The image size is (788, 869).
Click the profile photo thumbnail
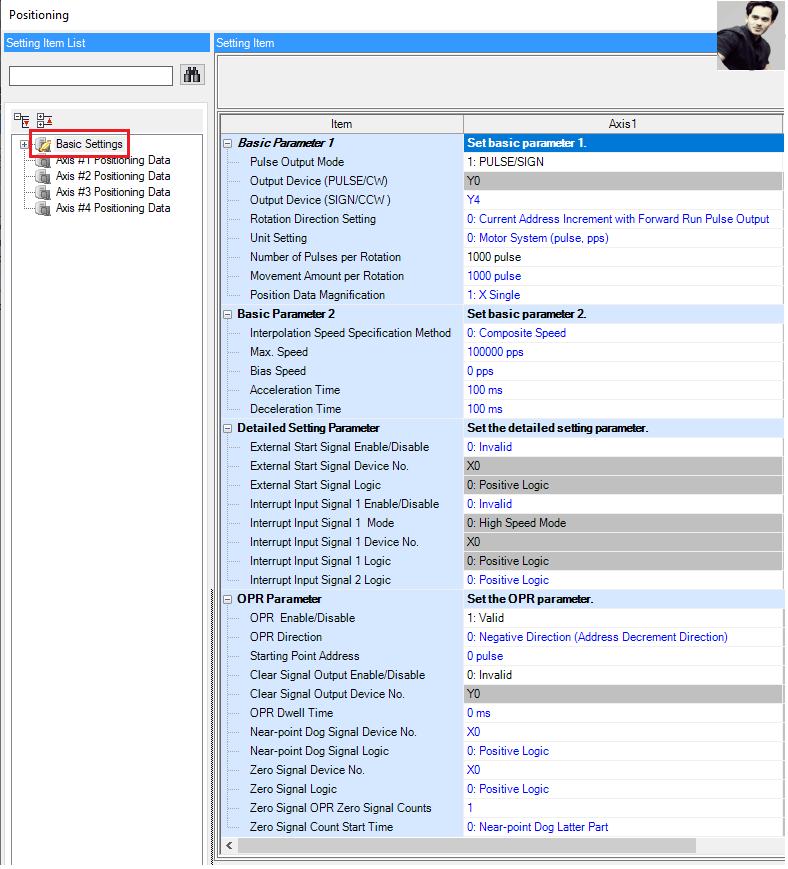(751, 35)
